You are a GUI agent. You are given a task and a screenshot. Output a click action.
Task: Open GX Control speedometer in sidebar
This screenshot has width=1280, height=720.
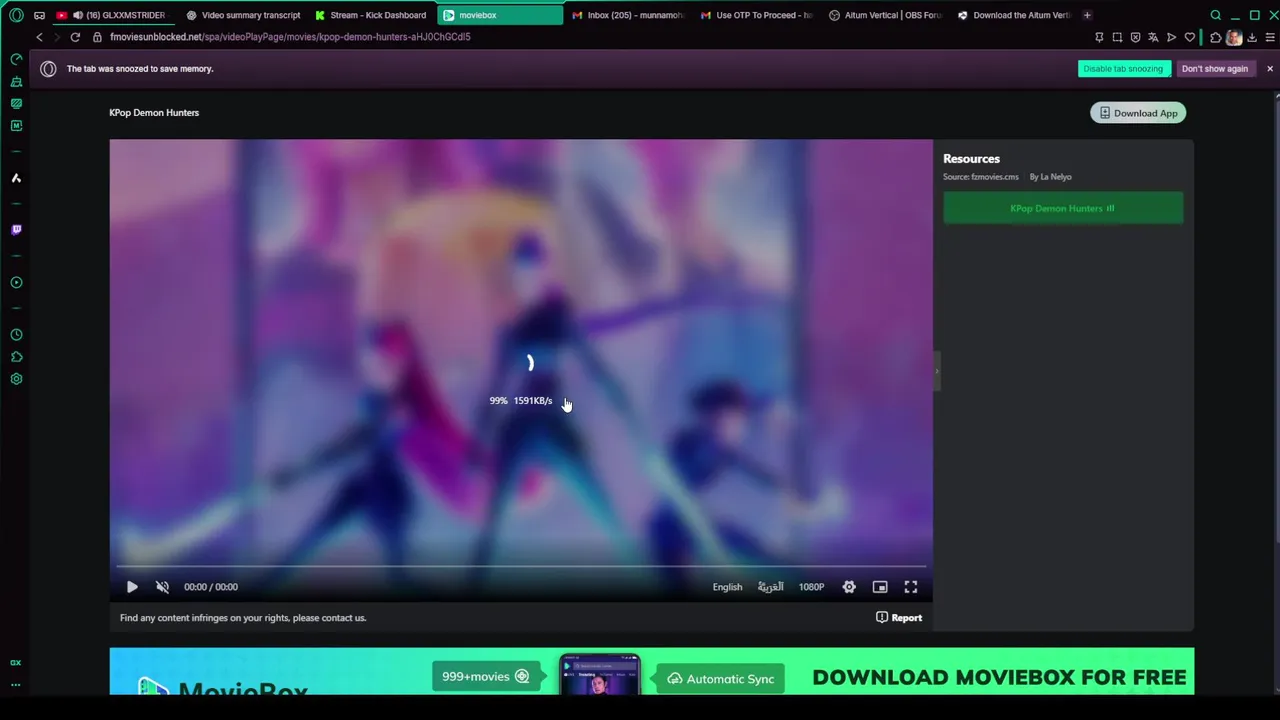tap(16, 59)
